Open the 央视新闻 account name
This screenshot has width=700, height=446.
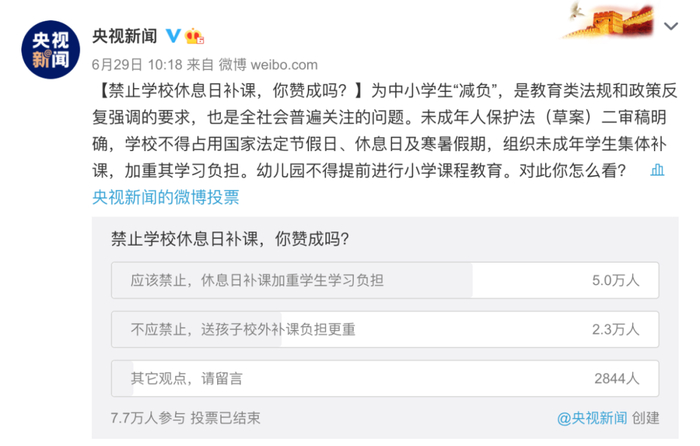[125, 36]
